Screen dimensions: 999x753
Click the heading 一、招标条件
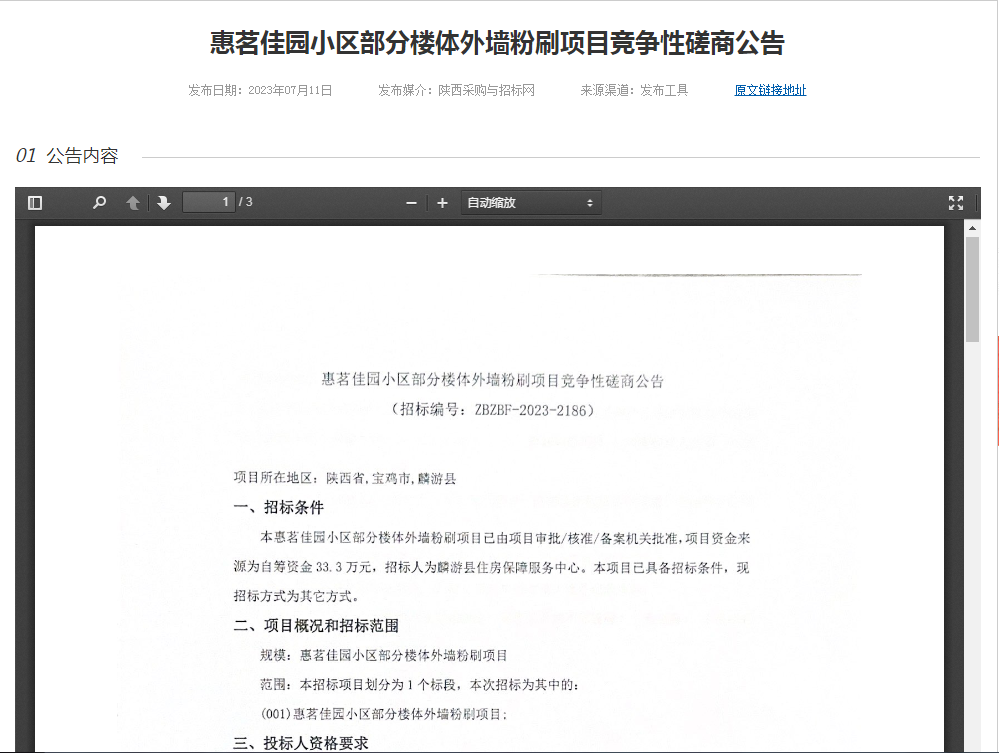(x=278, y=507)
